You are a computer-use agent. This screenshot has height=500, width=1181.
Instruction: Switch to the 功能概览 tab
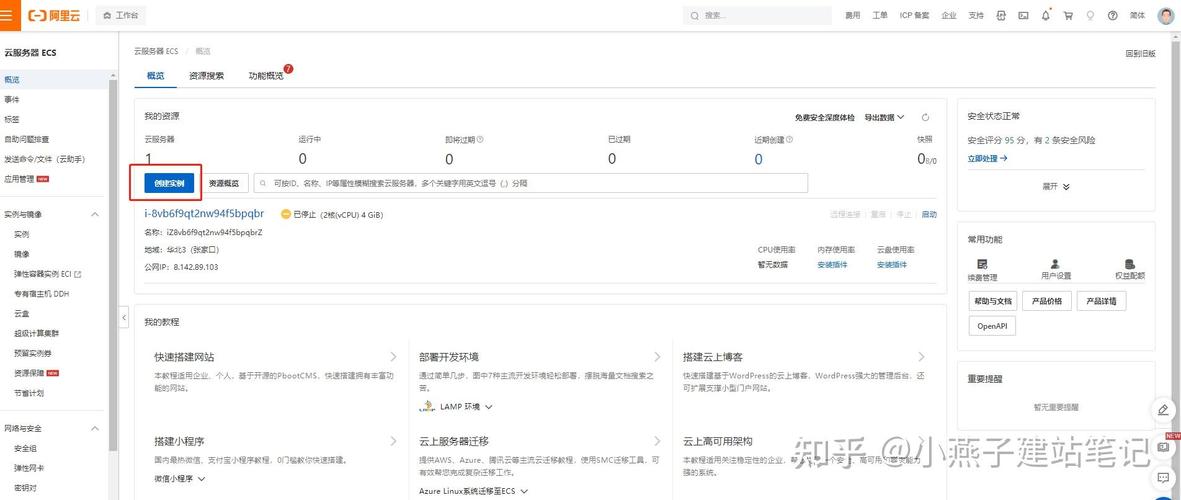point(266,75)
